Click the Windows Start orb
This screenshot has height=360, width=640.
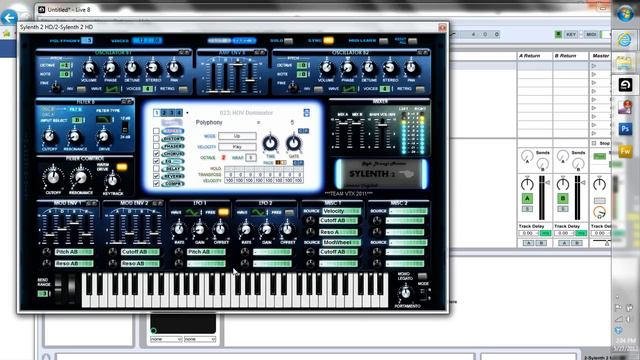tap(624, 14)
